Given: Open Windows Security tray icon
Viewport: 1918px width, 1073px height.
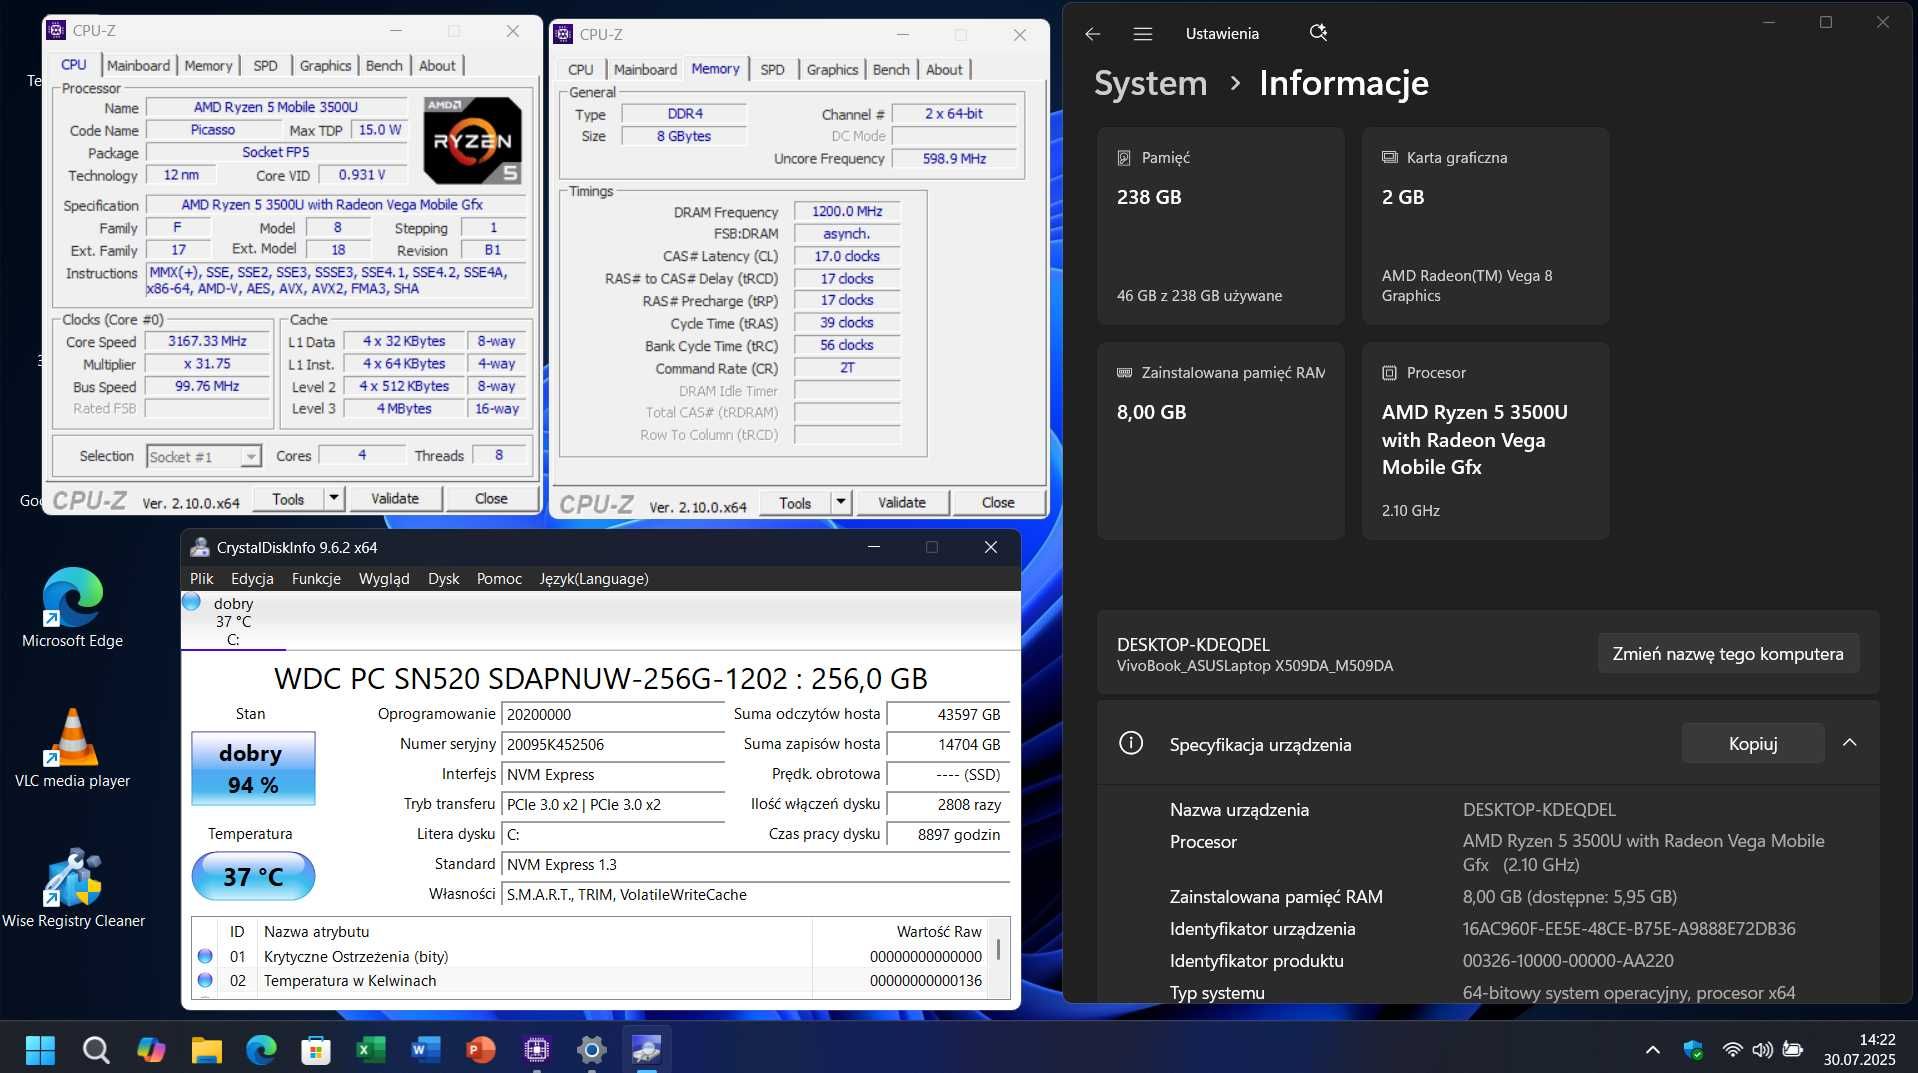Looking at the screenshot, I should coord(1693,1049).
